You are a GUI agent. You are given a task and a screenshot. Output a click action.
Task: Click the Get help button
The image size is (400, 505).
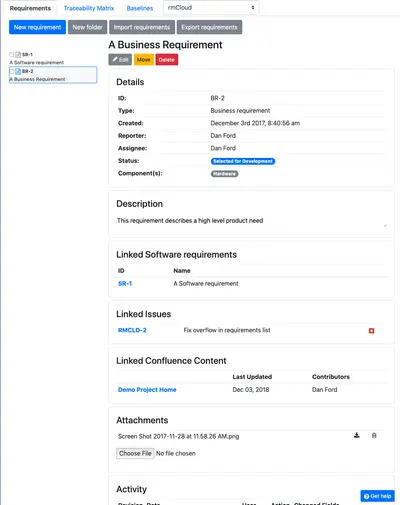(377, 496)
